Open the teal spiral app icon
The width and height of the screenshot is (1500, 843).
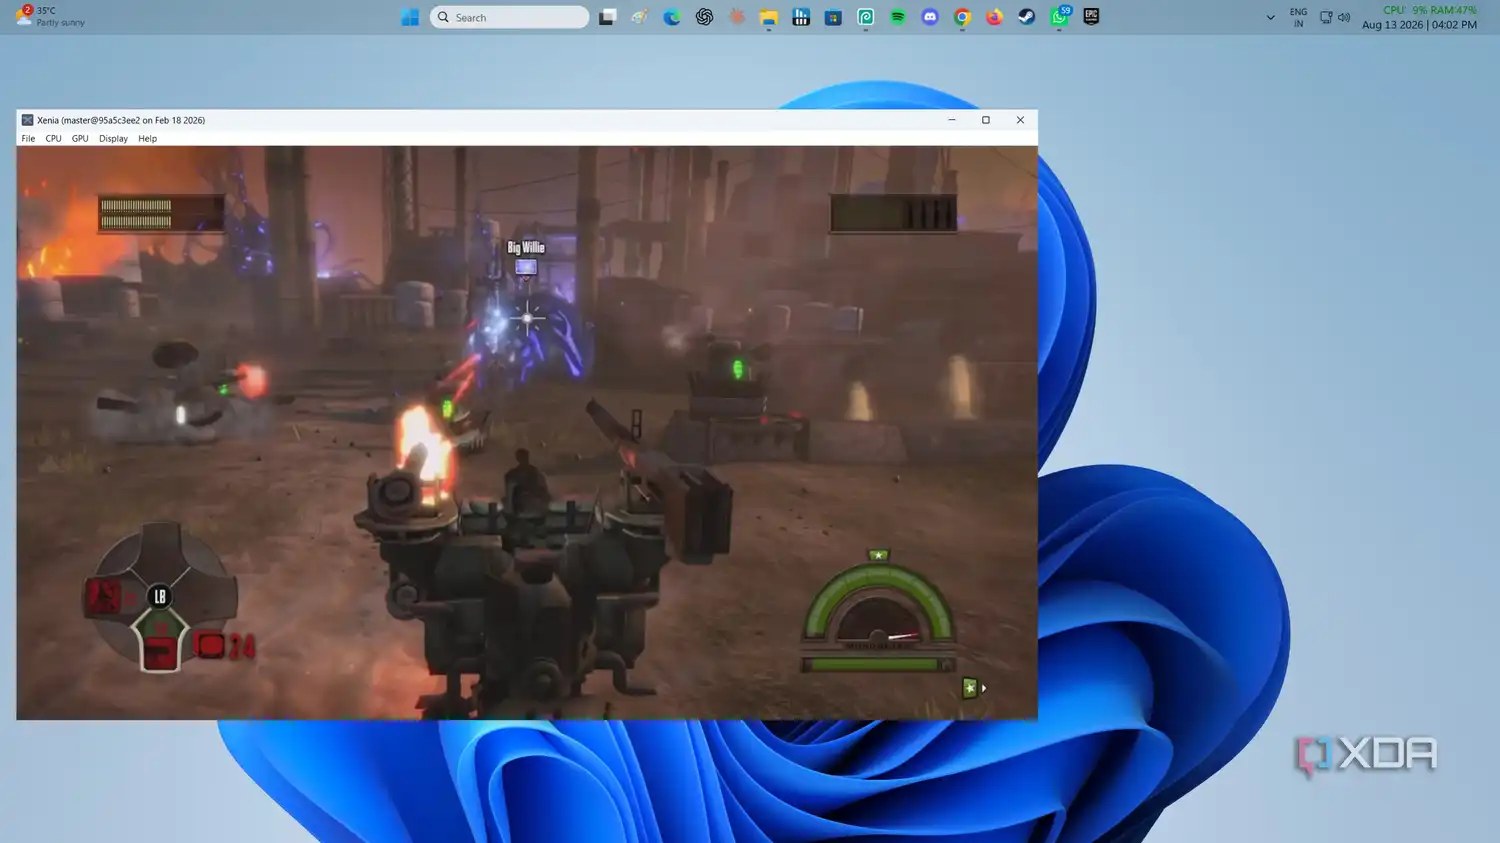point(866,17)
